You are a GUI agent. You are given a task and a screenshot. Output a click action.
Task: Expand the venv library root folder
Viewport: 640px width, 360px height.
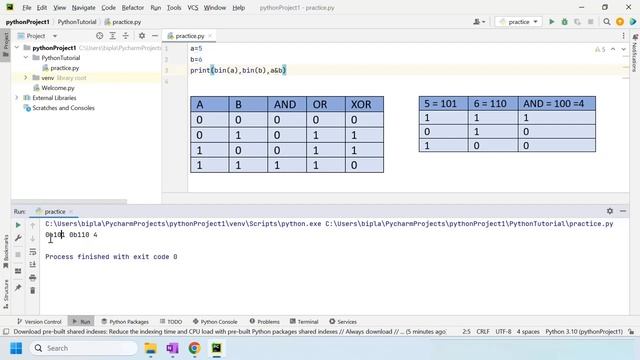click(x=26, y=78)
